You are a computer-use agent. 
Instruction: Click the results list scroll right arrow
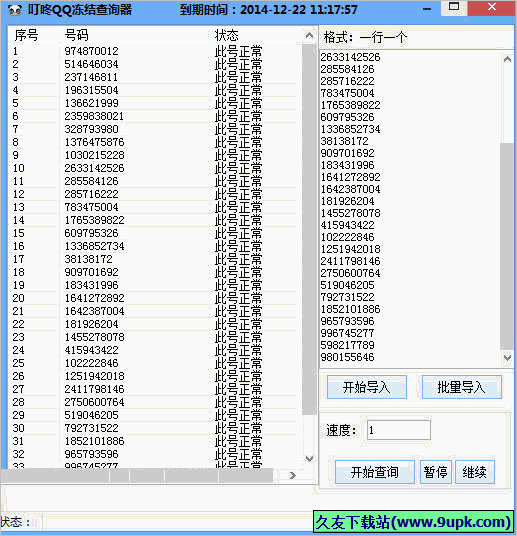[x=292, y=475]
